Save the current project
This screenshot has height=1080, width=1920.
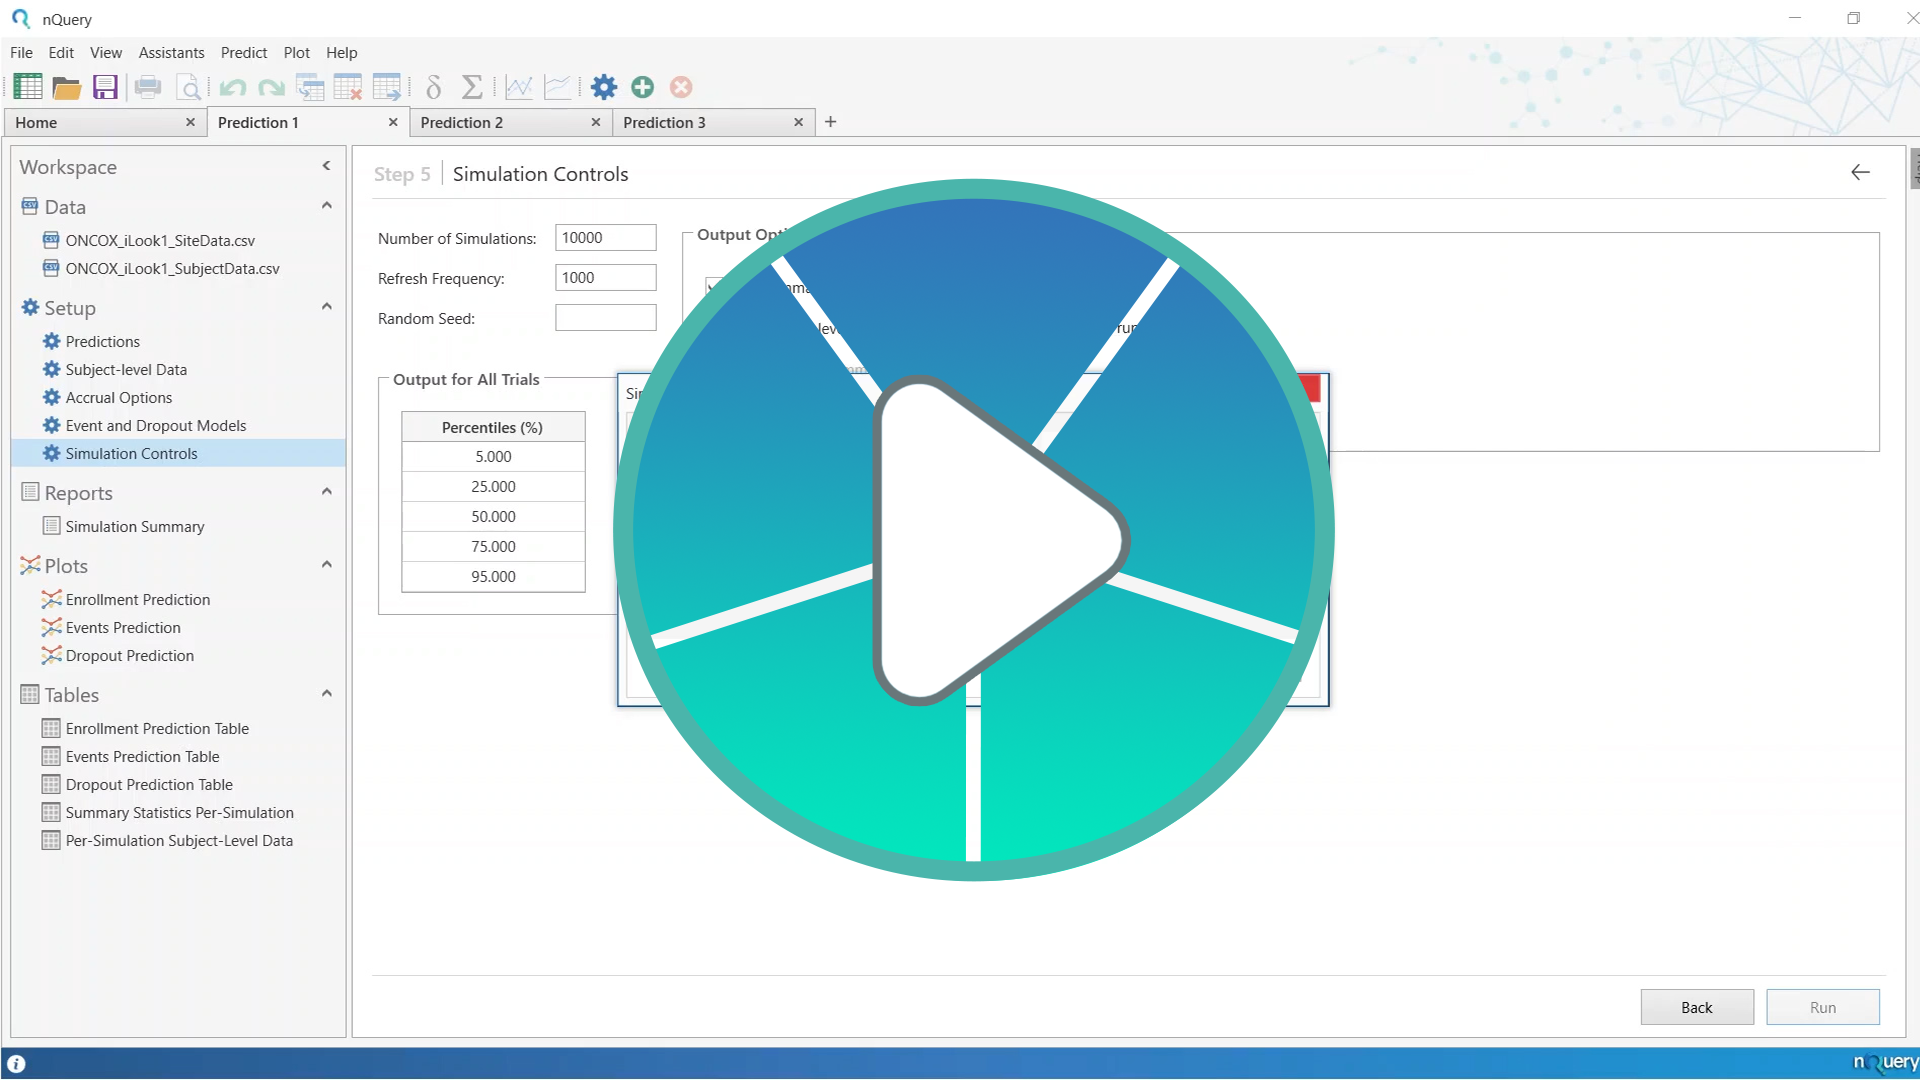point(104,87)
